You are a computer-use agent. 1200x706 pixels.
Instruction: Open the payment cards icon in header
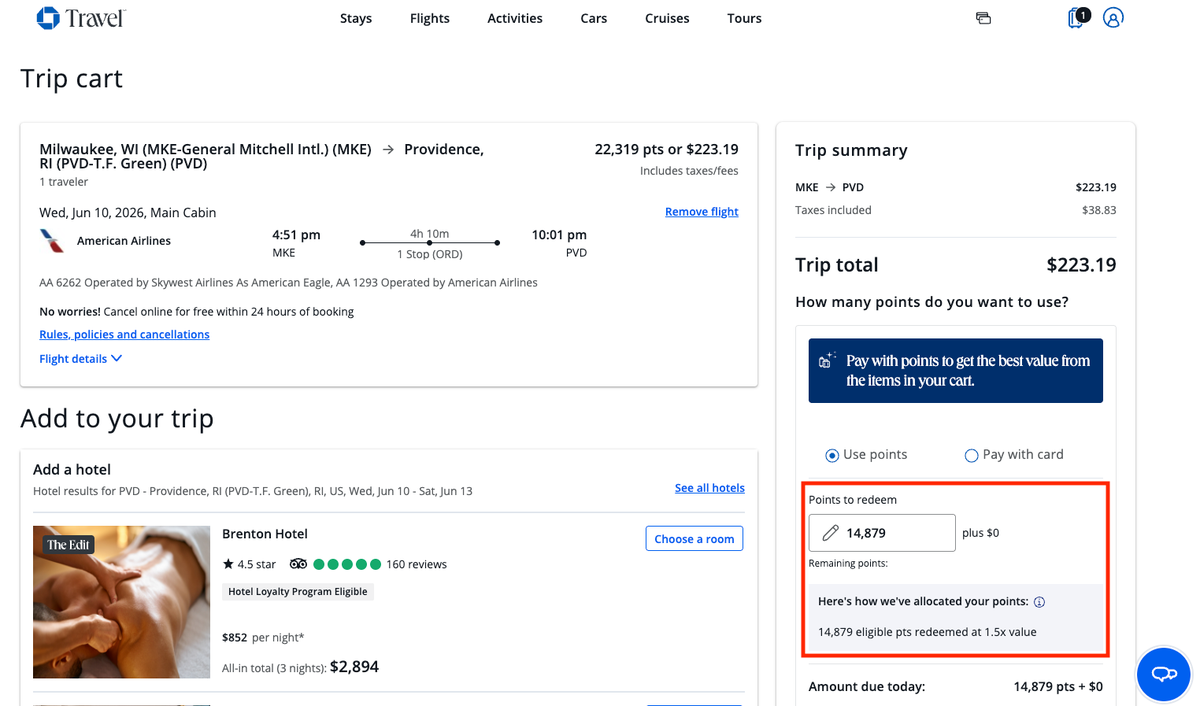coord(983,17)
